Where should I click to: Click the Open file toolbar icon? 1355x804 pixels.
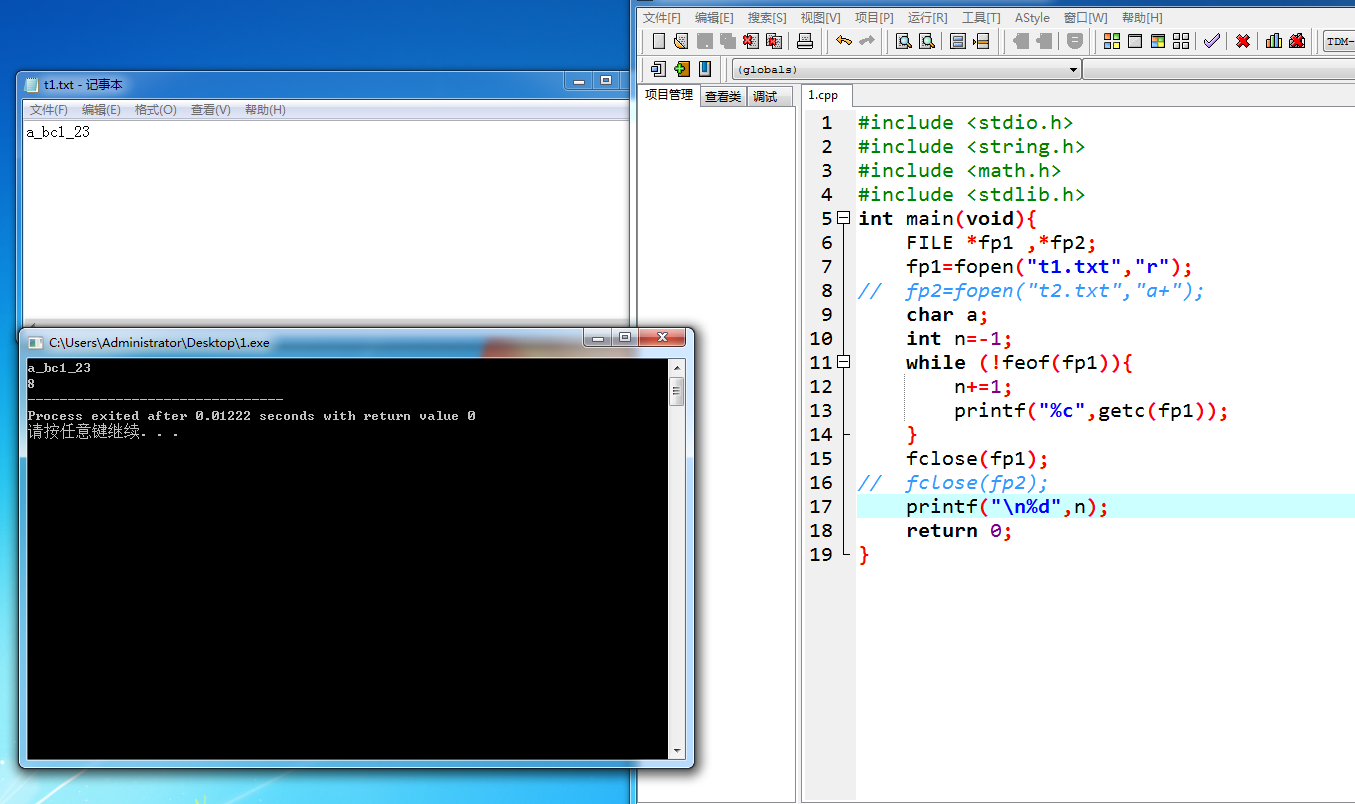point(681,41)
